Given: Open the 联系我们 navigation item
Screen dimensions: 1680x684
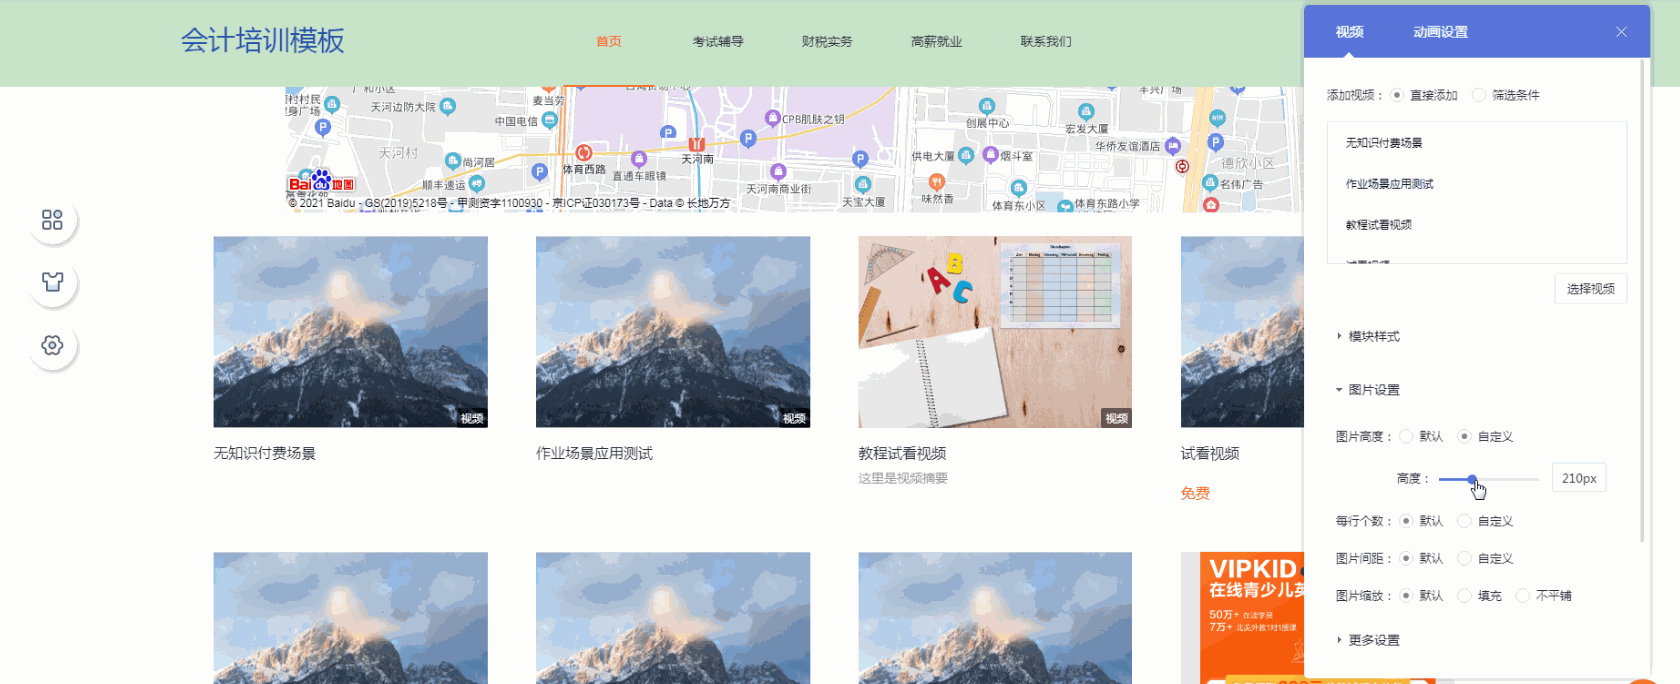Looking at the screenshot, I should (x=1046, y=42).
